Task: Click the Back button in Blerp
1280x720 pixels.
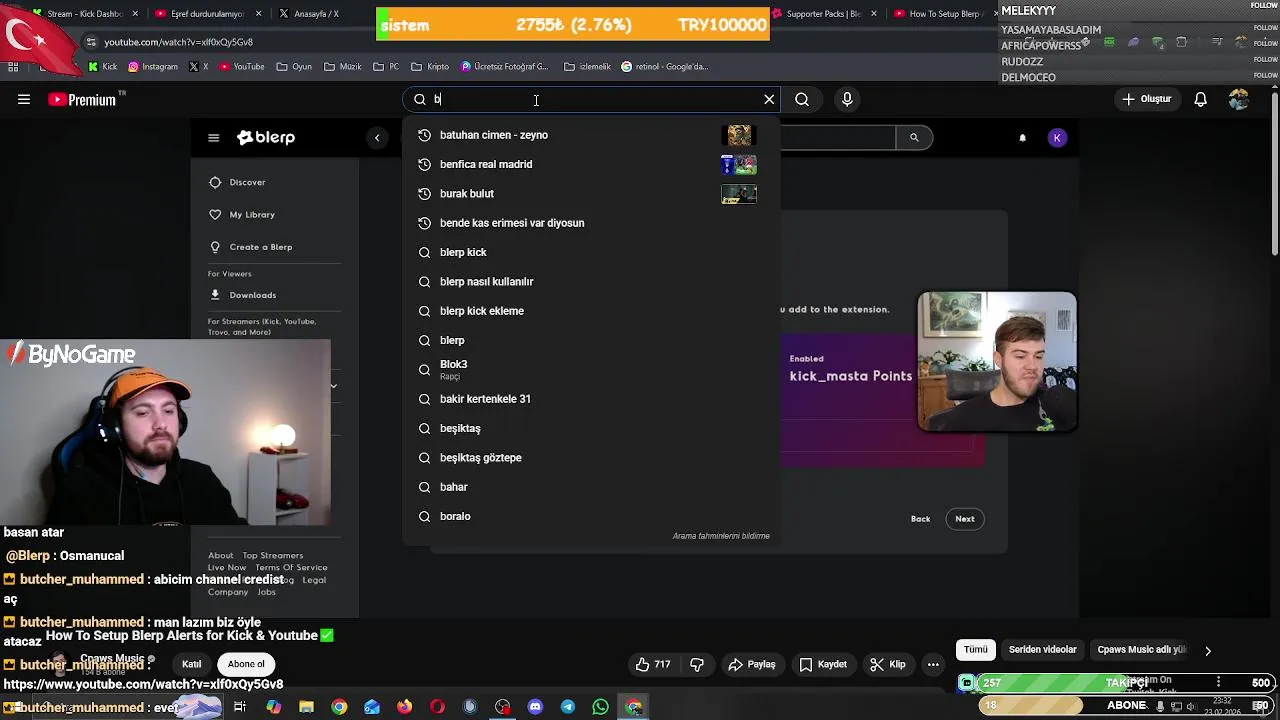Action: click(x=920, y=519)
